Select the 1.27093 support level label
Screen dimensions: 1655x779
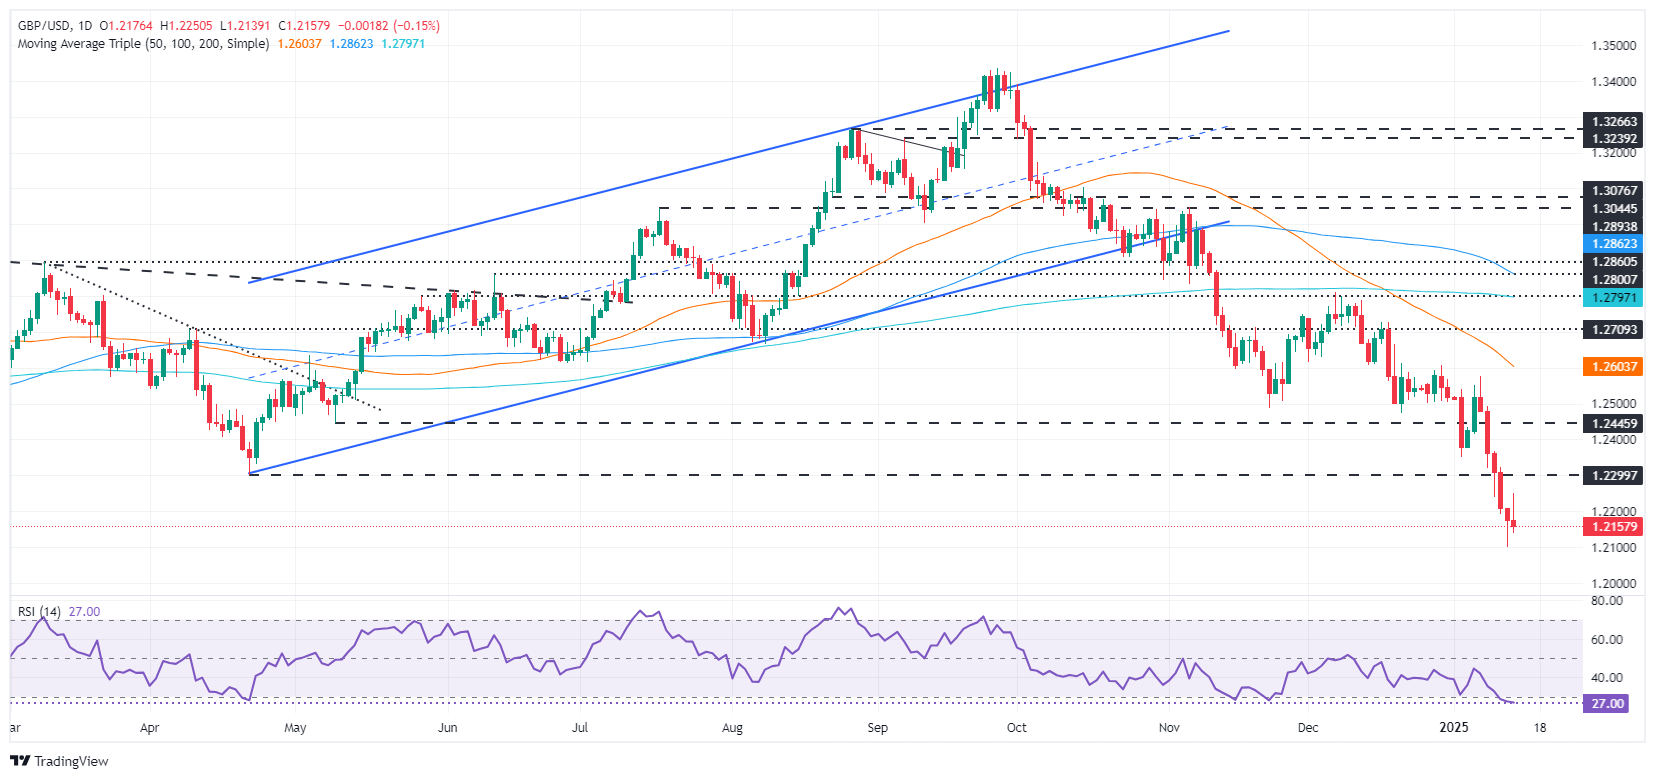(1613, 329)
